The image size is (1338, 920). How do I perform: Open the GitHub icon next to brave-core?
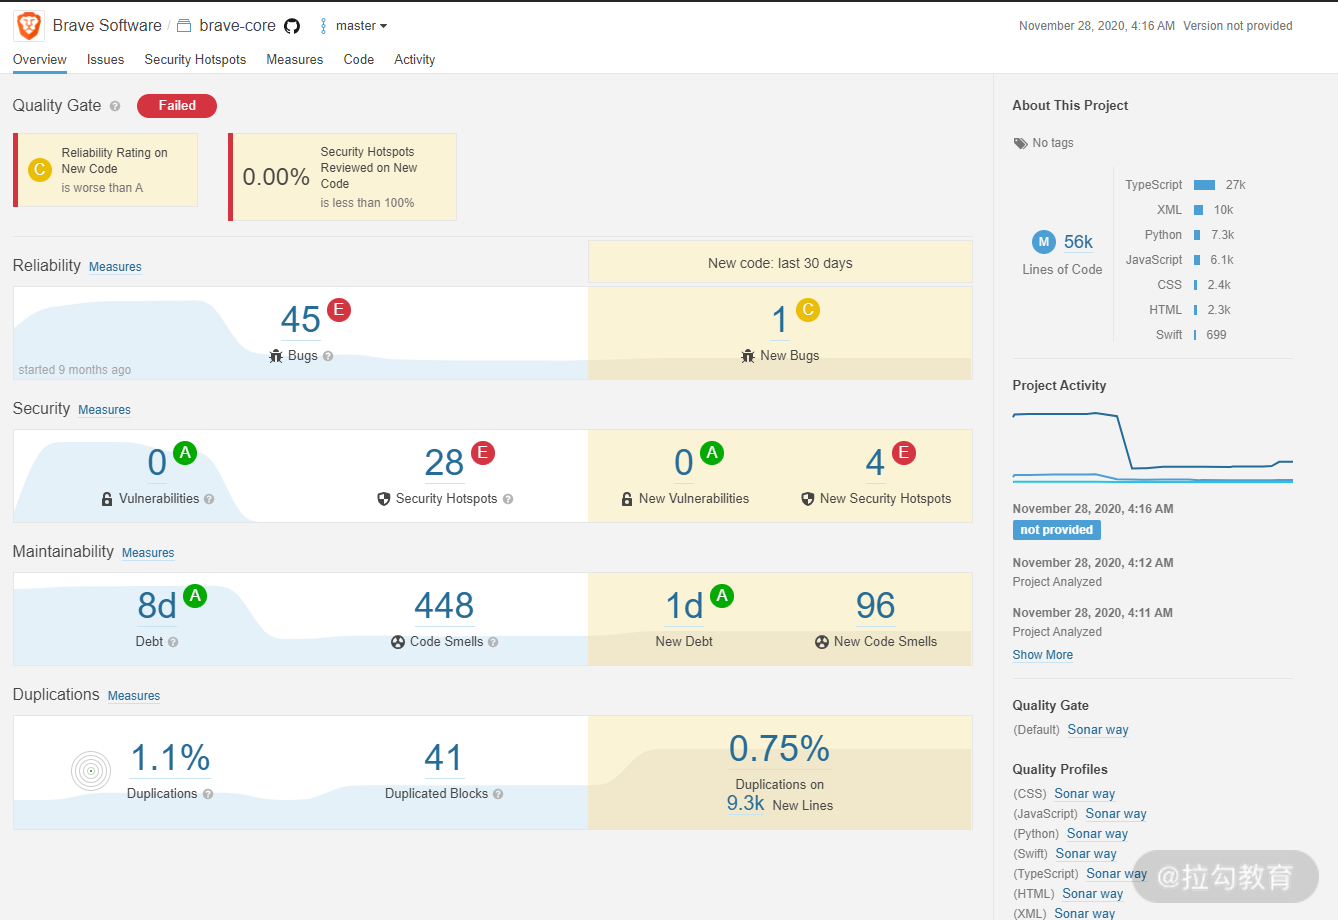[292, 26]
